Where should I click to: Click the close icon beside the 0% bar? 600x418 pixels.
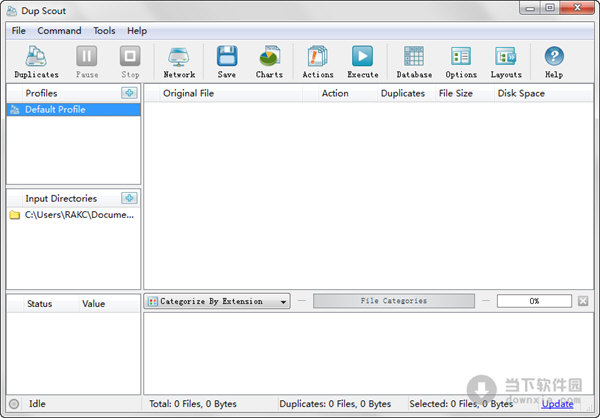583,301
